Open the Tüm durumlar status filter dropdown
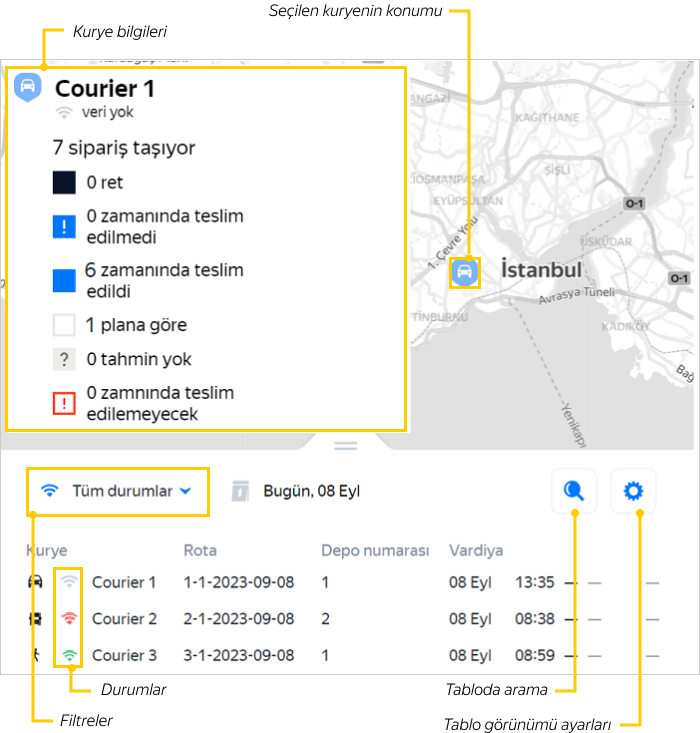Image resolution: width=700 pixels, height=733 pixels. (x=118, y=491)
